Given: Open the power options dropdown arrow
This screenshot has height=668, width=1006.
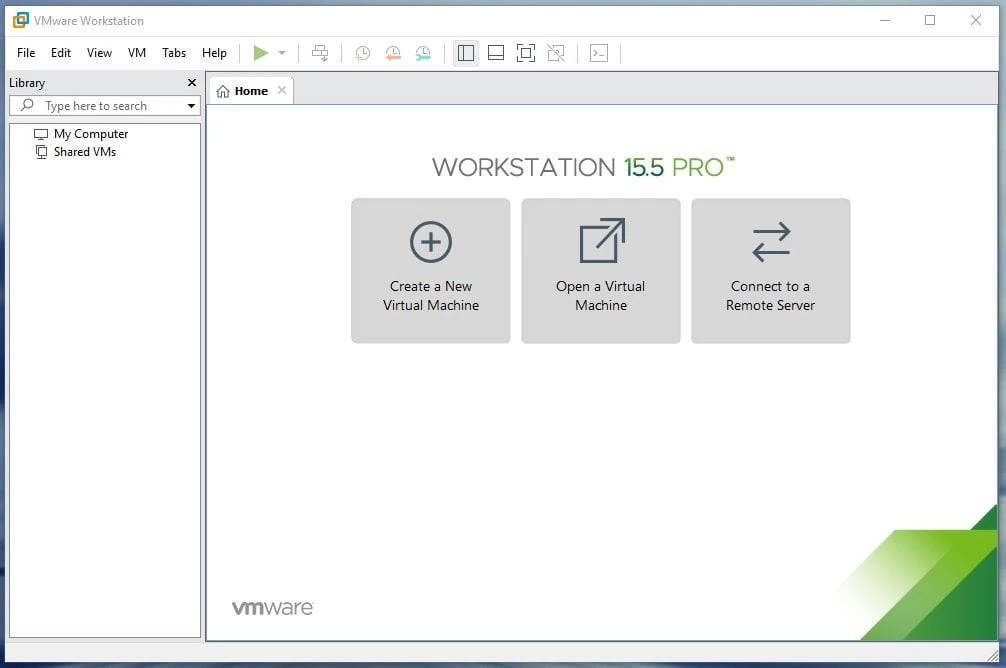Looking at the screenshot, I should pos(282,53).
